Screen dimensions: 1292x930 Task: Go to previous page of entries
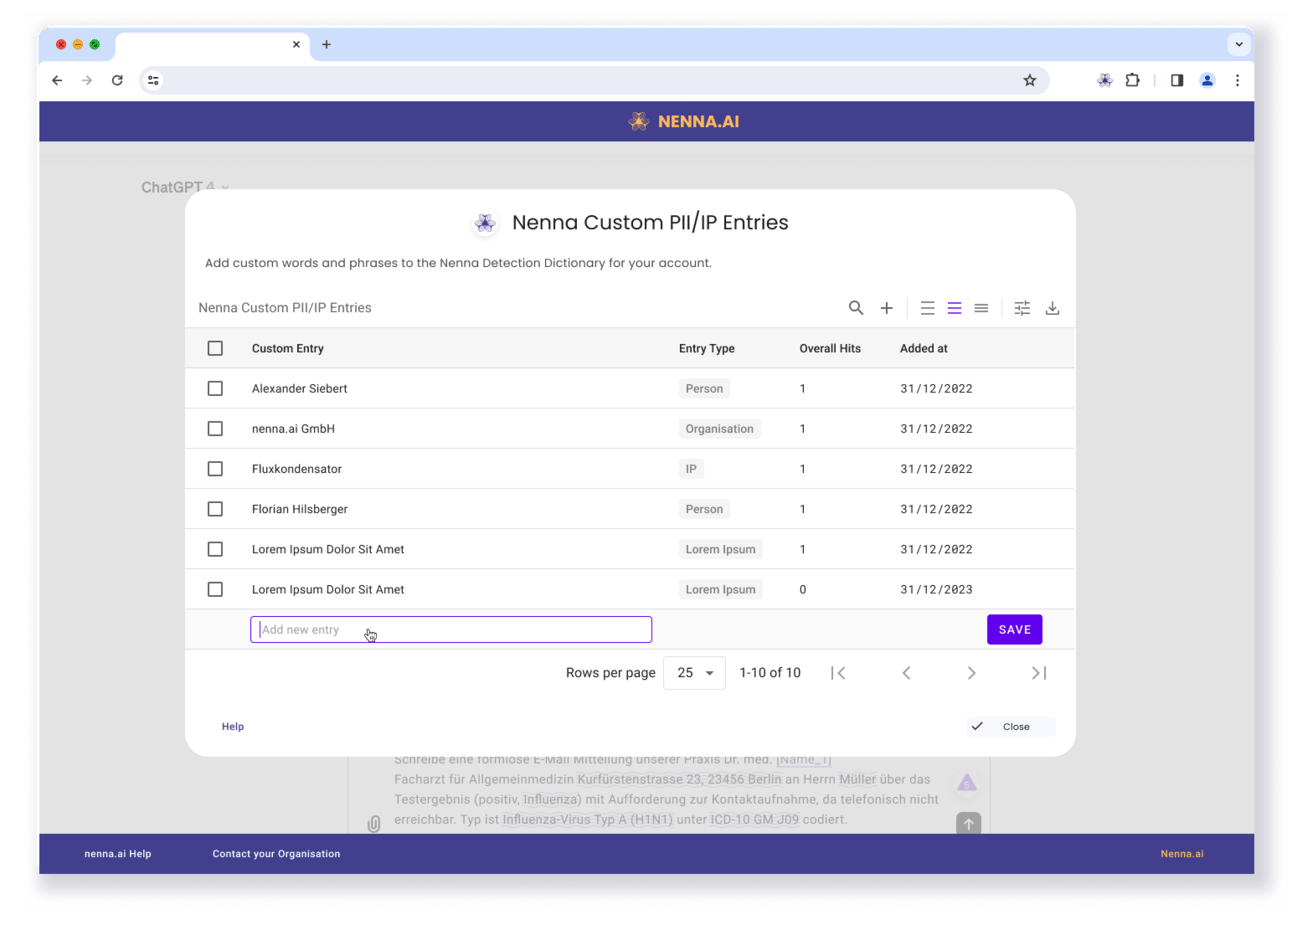pyautogui.click(x=906, y=673)
